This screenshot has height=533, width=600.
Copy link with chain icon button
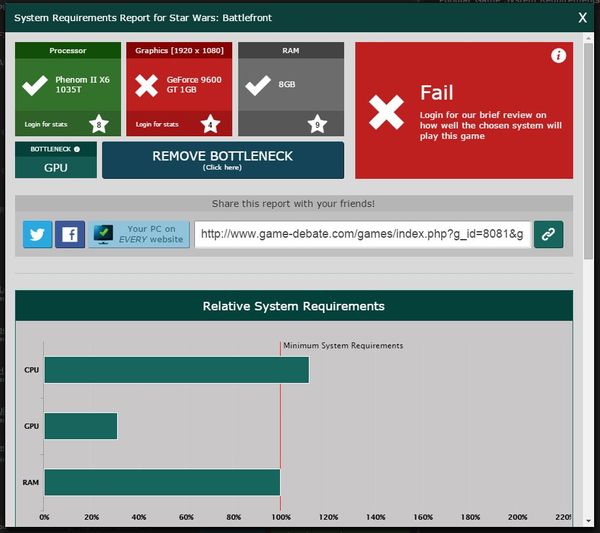click(x=548, y=234)
